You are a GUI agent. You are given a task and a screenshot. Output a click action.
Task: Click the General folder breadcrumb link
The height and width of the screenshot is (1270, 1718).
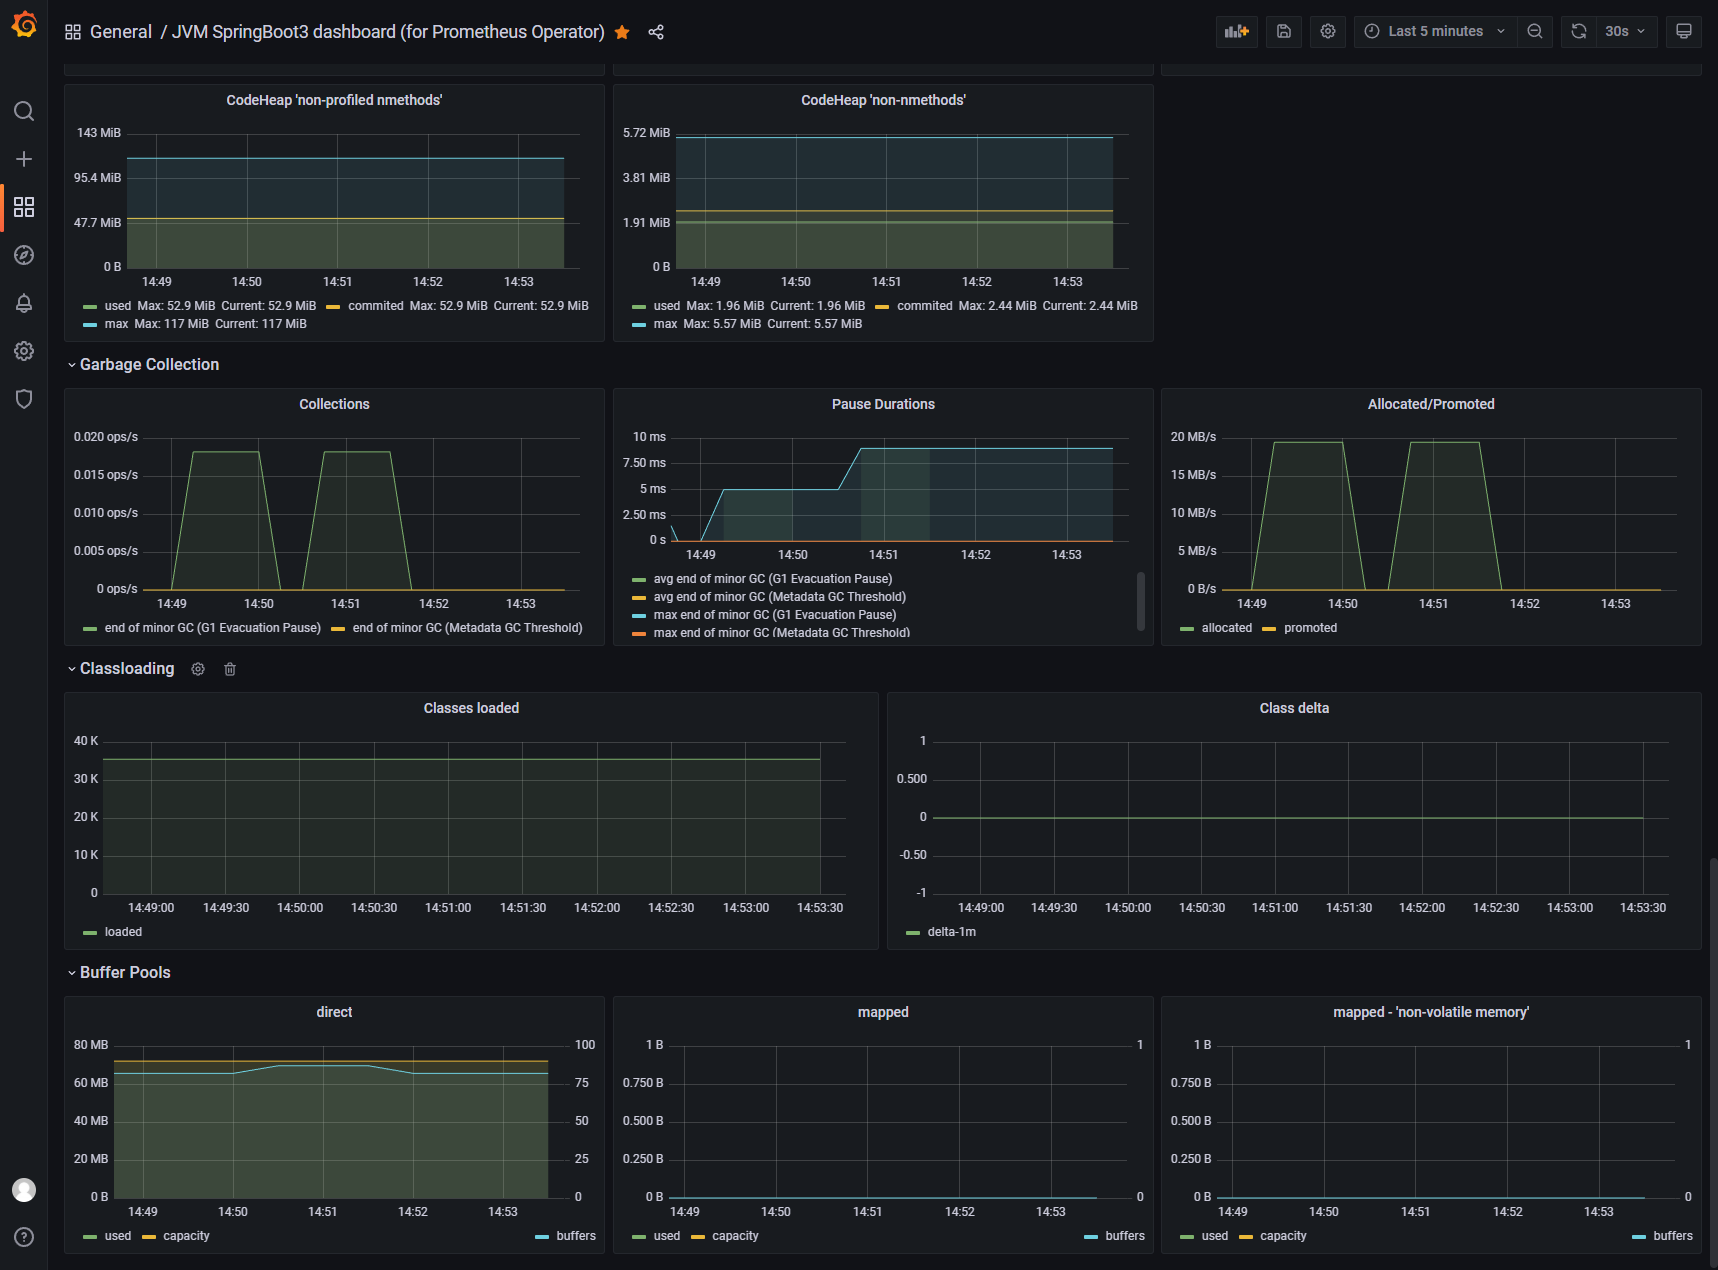120,32
